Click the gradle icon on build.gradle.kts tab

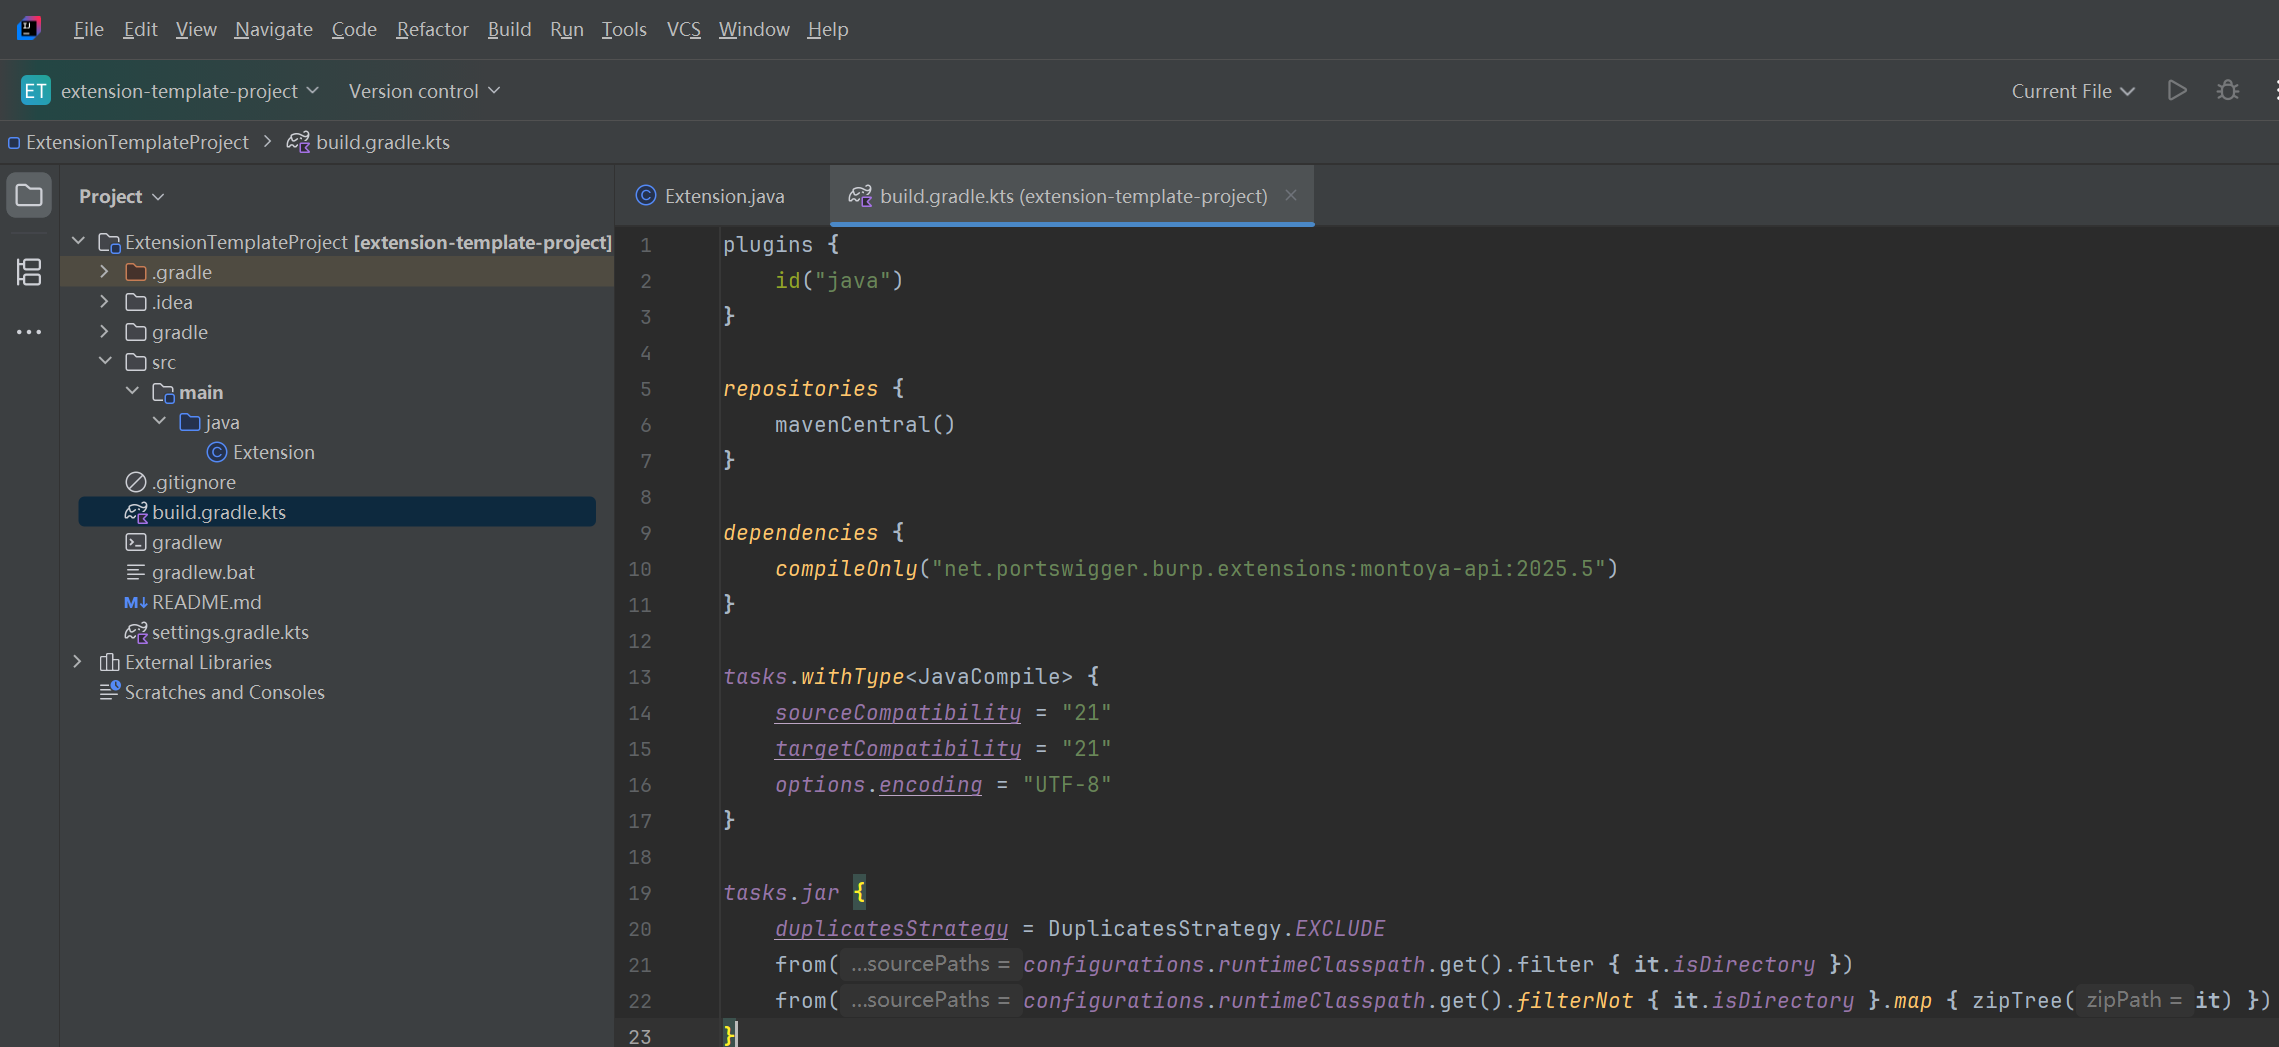(x=860, y=196)
